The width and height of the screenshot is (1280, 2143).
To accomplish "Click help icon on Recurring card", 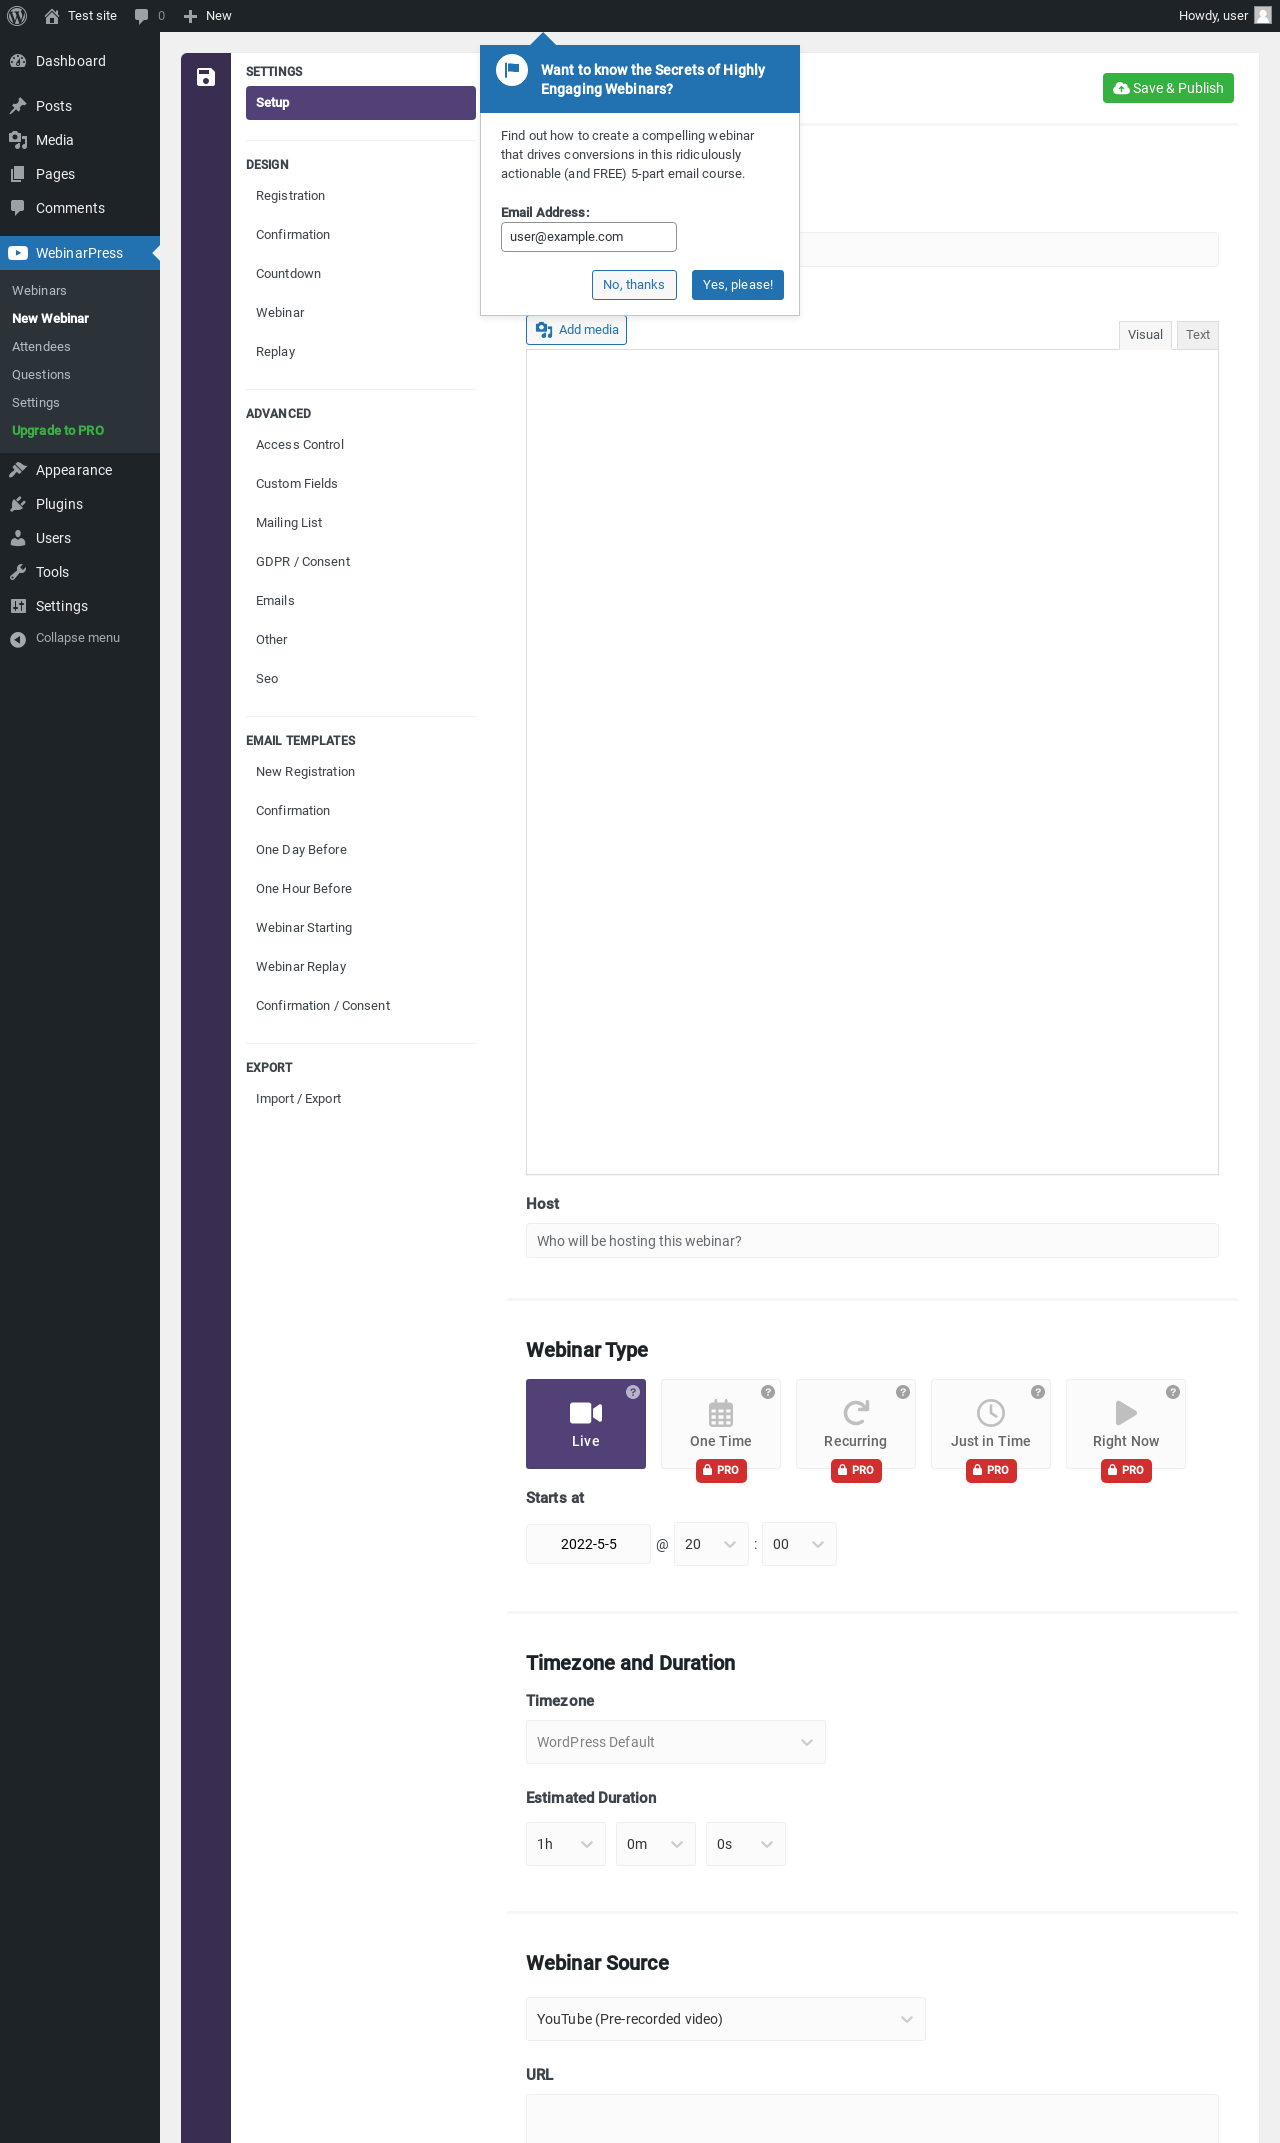I will pos(903,1392).
